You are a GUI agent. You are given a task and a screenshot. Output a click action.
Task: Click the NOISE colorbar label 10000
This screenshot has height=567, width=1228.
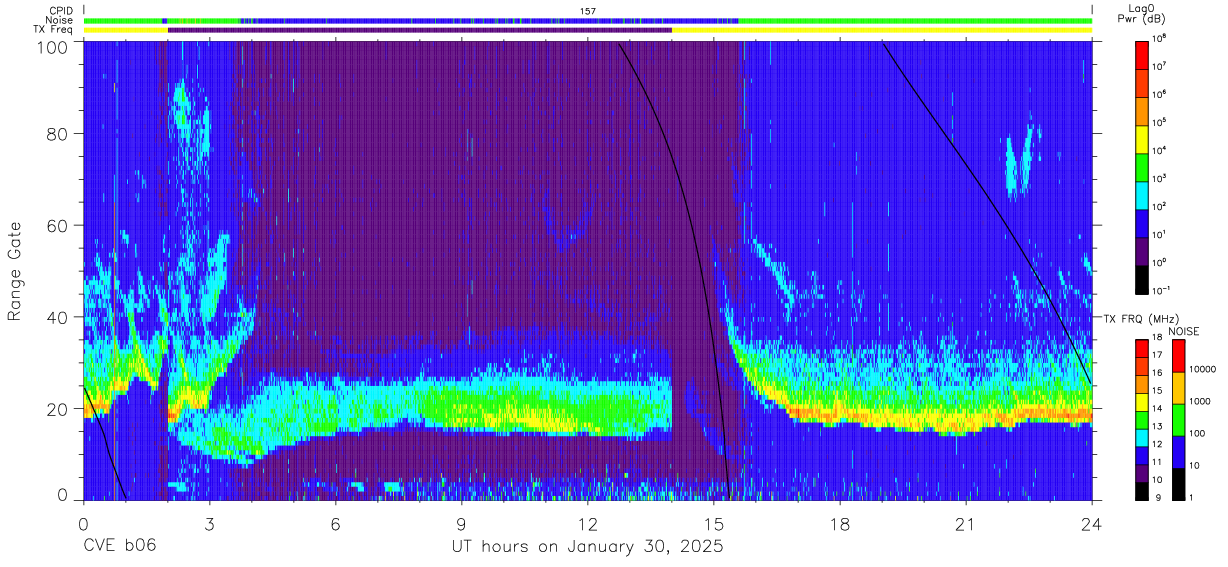[1205, 369]
